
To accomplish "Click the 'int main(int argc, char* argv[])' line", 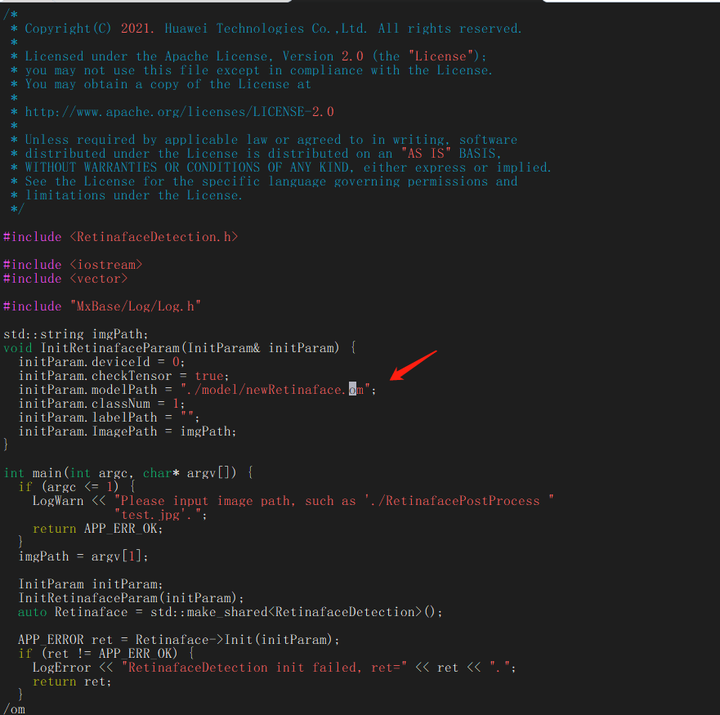I will 128,473.
